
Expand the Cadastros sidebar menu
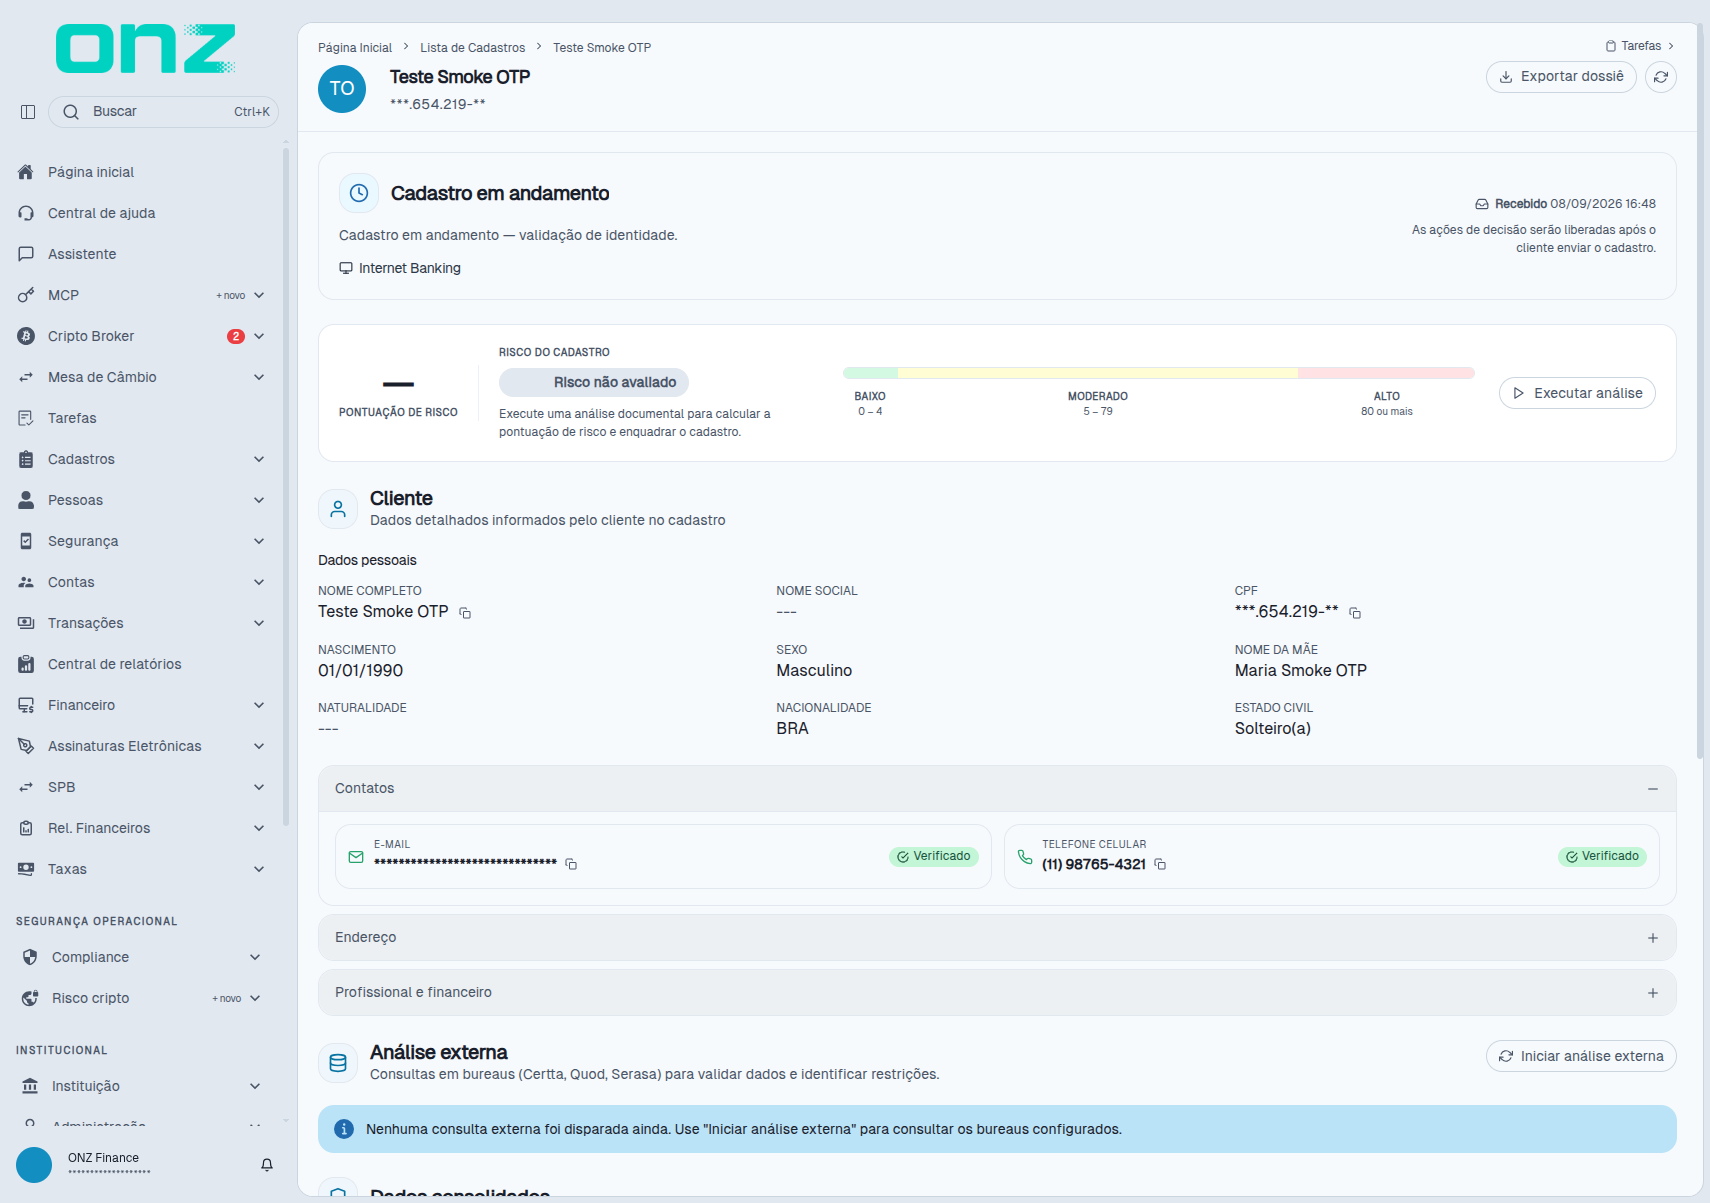[x=259, y=459]
